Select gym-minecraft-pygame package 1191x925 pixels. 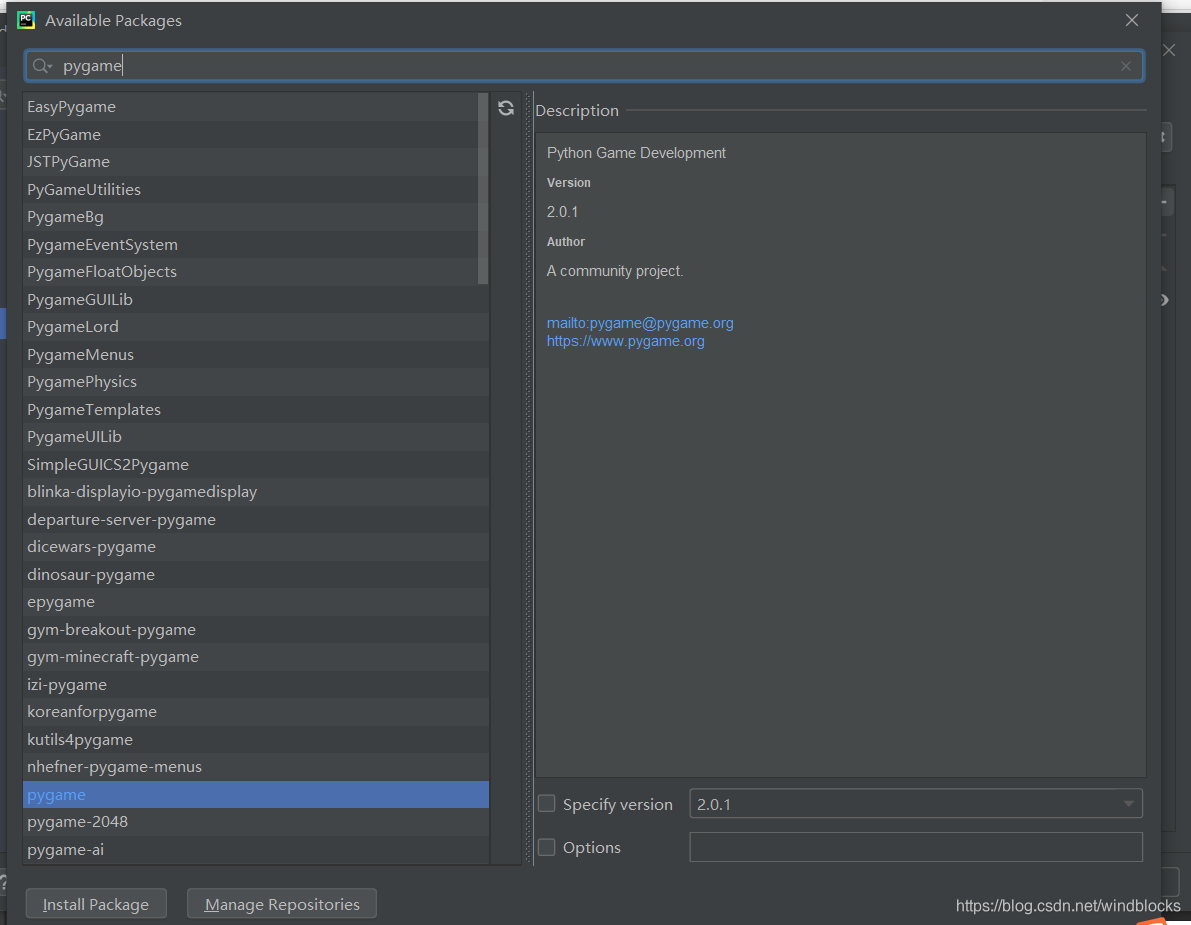pyautogui.click(x=256, y=657)
